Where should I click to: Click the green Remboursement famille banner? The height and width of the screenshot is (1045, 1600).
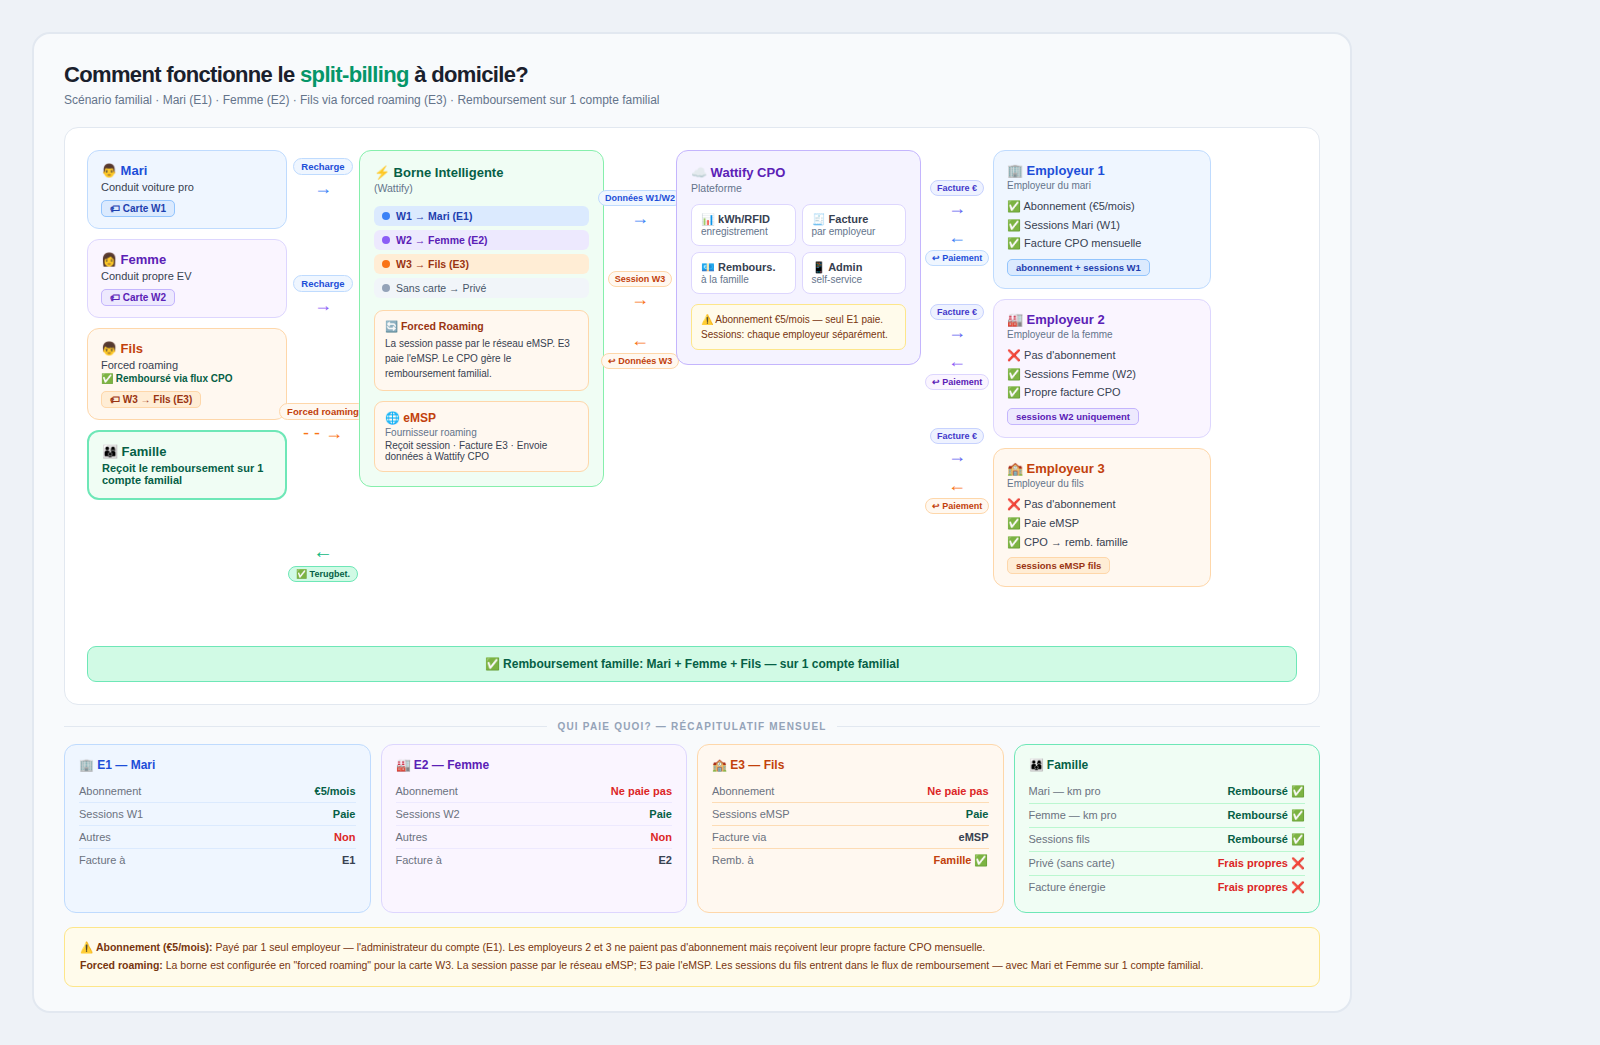coord(691,664)
